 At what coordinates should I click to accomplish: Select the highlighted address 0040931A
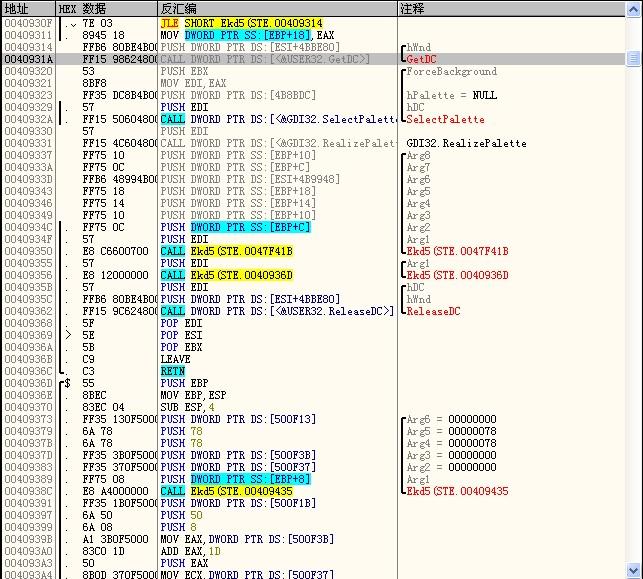(26, 59)
